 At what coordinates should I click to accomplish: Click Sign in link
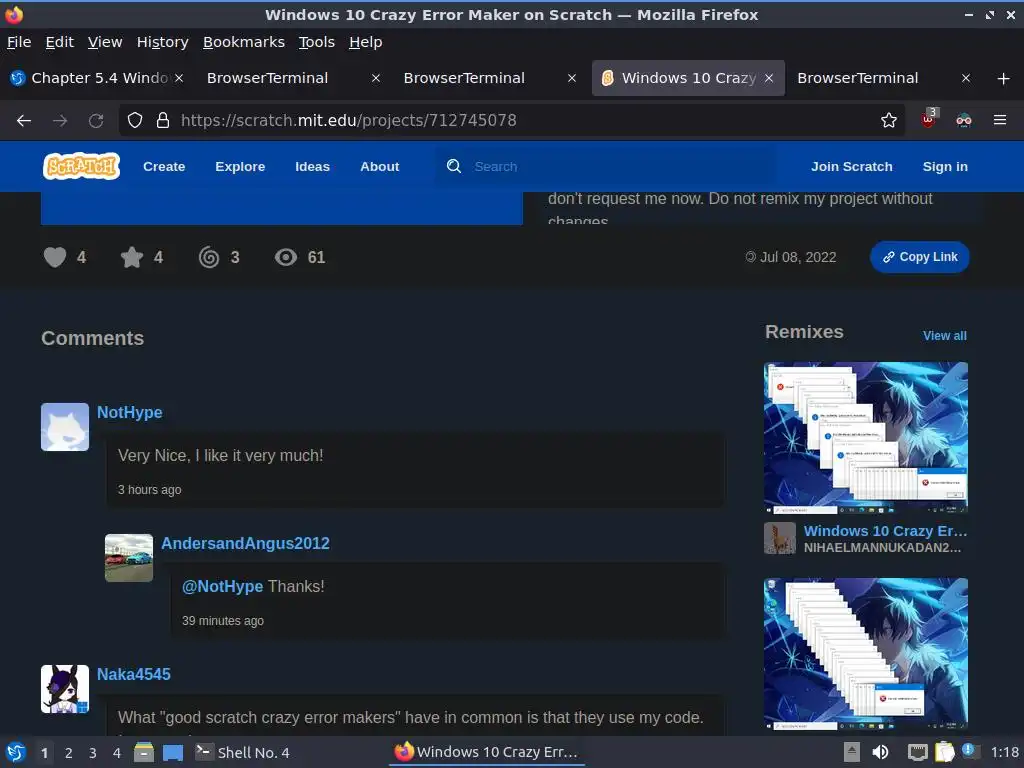tap(945, 167)
